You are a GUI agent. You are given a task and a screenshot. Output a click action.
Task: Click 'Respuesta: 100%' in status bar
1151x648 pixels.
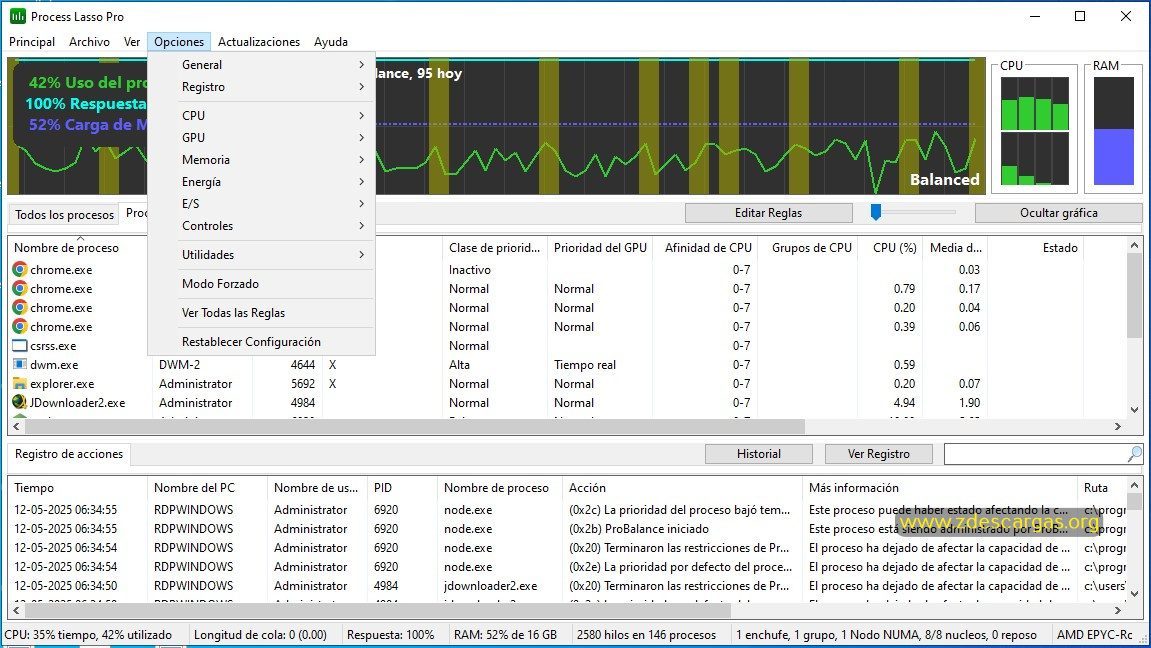(x=391, y=635)
